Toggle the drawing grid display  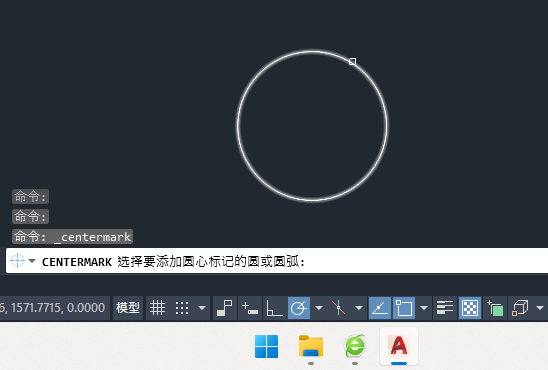pos(157,308)
